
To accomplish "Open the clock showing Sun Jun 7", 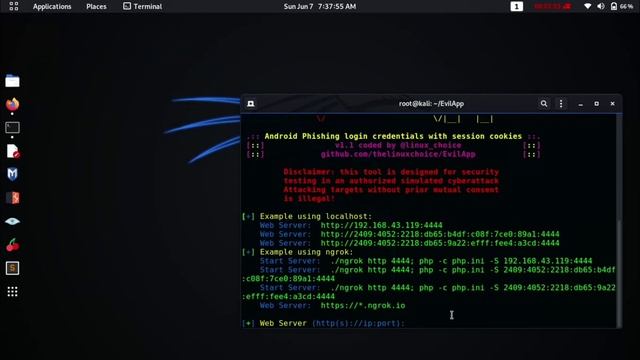I will coord(320,7).
